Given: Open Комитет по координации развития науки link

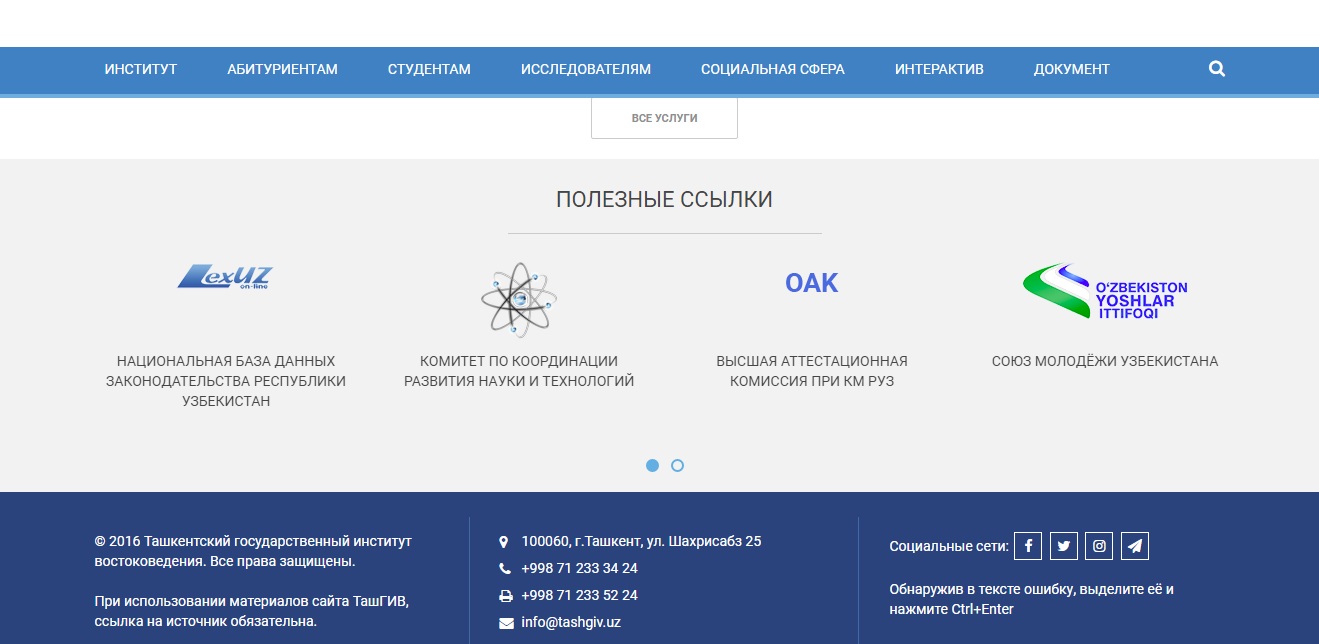Looking at the screenshot, I should (x=519, y=371).
